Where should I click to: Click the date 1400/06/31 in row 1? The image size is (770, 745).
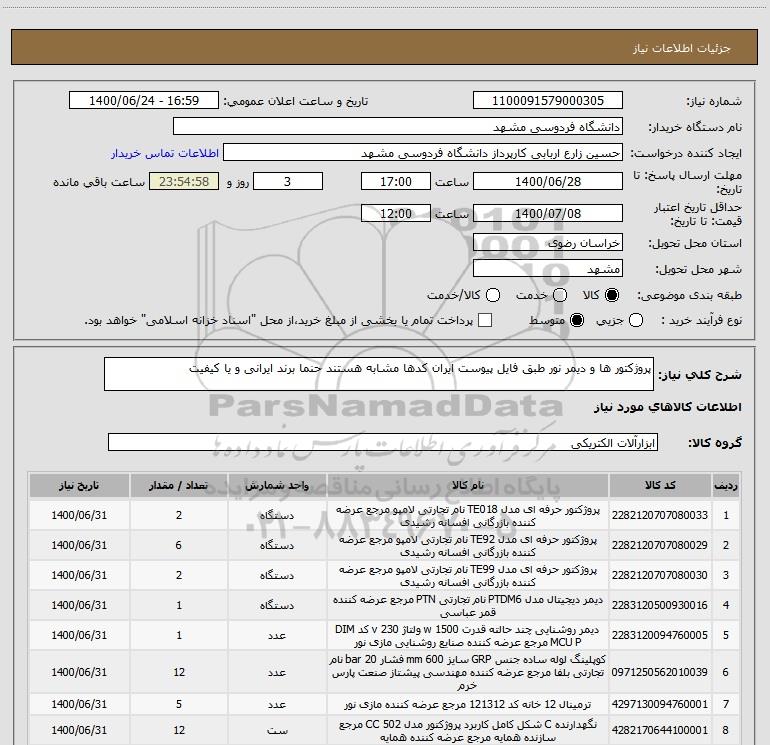pos(79,515)
